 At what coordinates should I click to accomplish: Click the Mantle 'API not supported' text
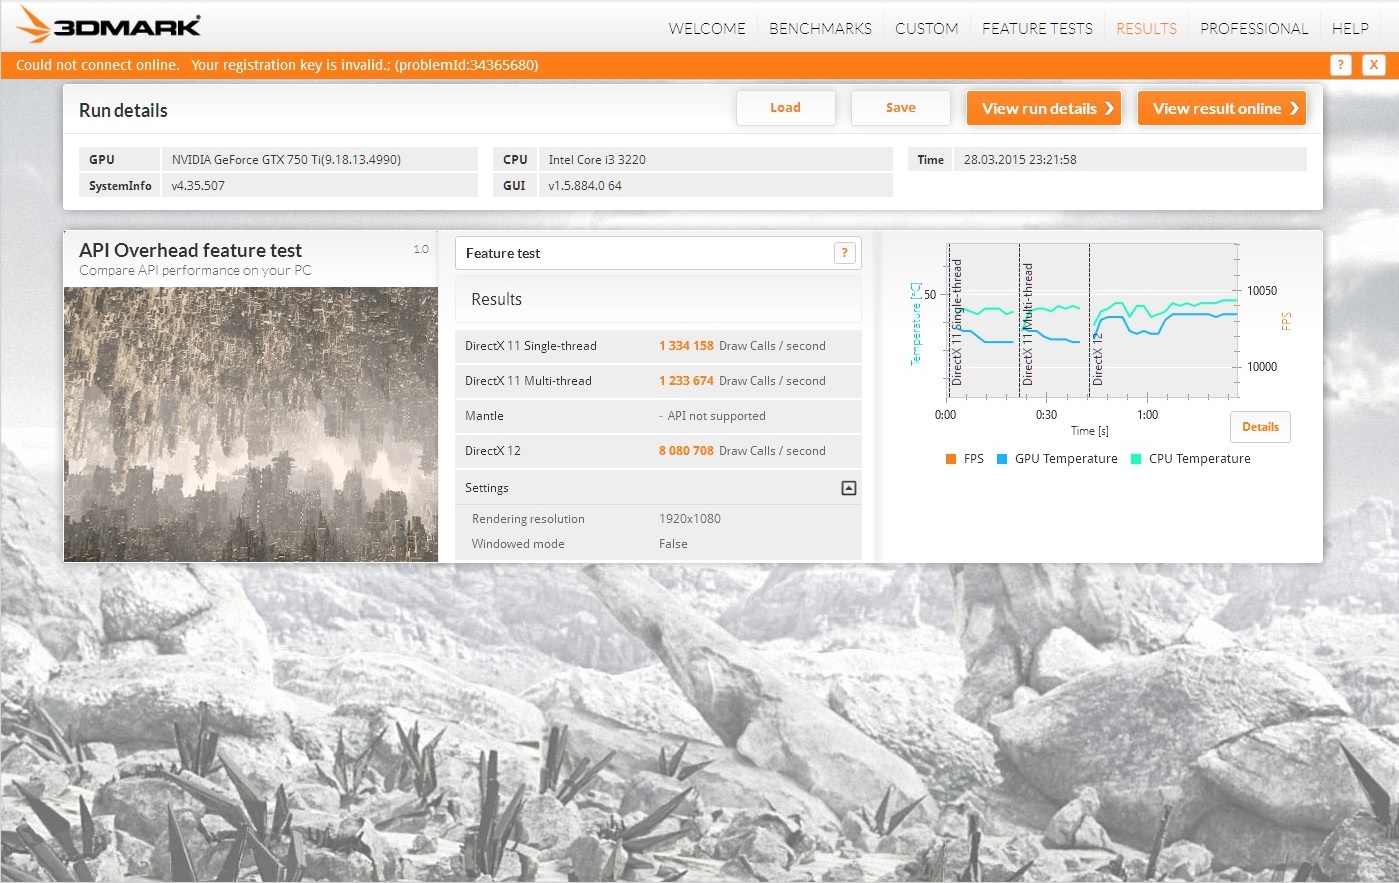click(x=716, y=416)
